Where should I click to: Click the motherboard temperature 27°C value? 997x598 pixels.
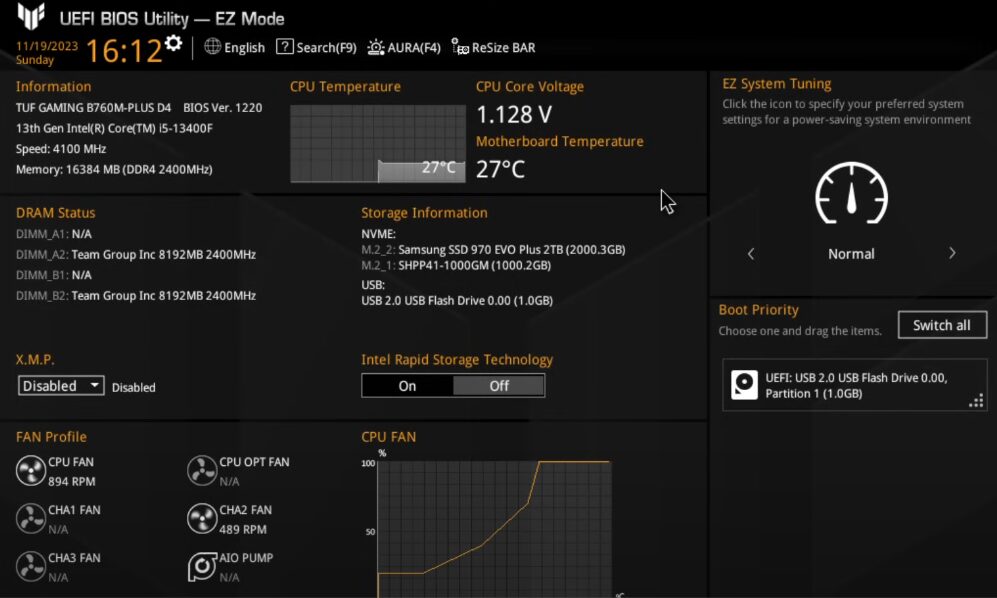click(x=500, y=169)
